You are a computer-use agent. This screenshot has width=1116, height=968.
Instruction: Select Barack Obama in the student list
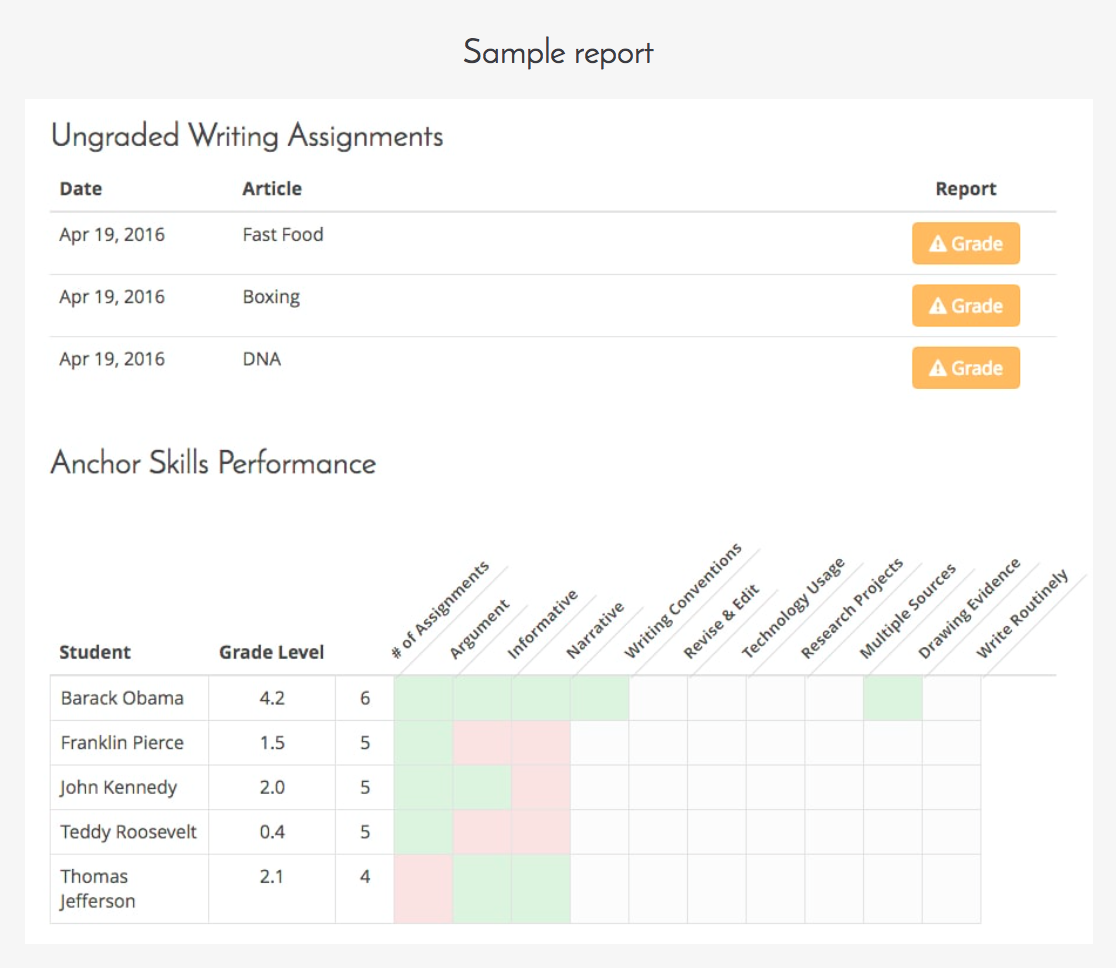pyautogui.click(x=122, y=698)
